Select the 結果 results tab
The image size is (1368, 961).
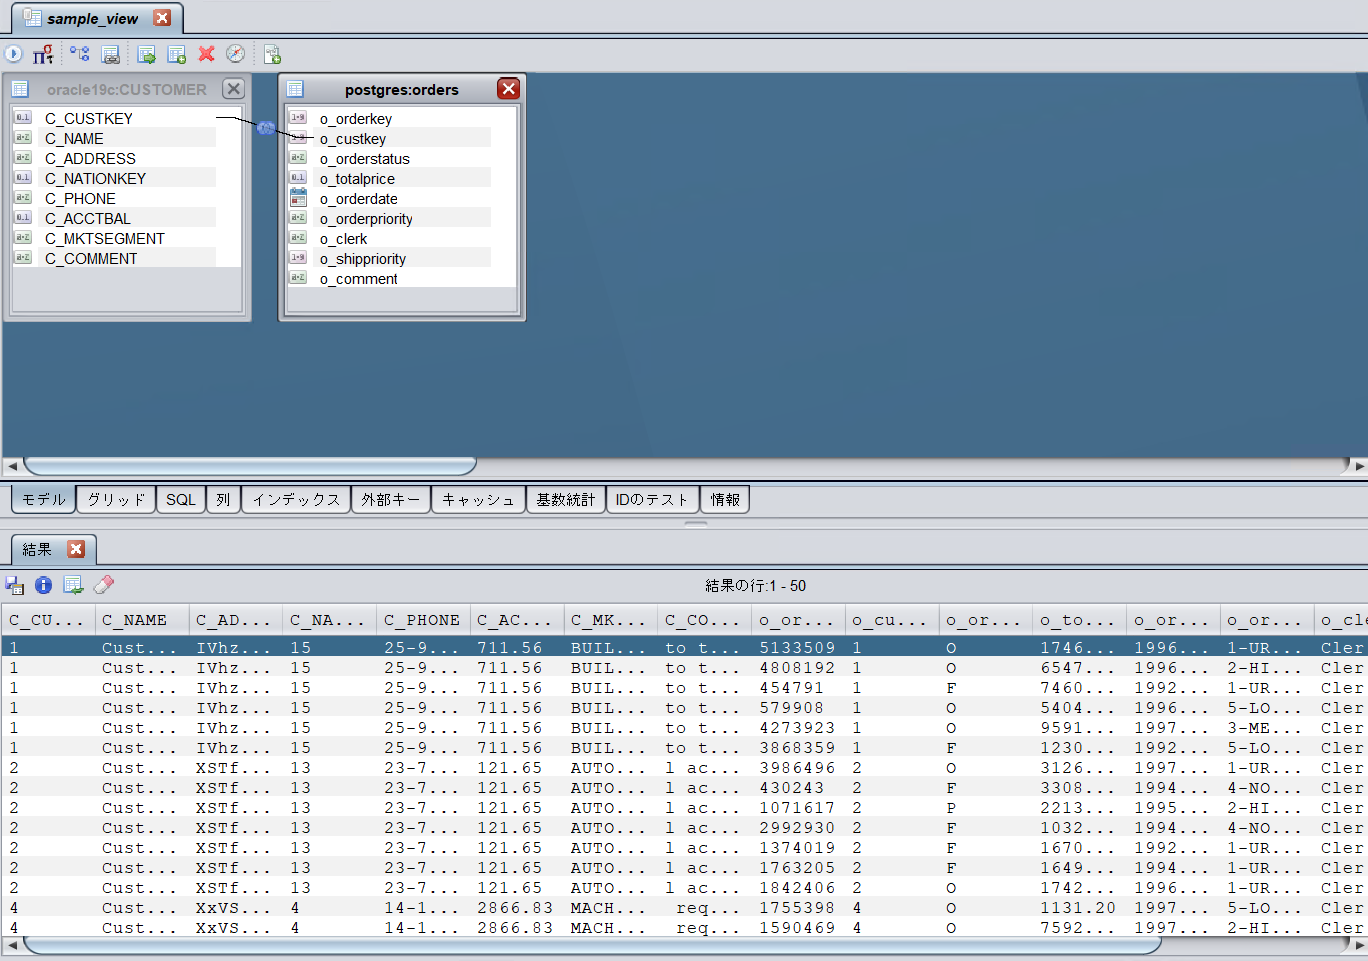tap(37, 549)
